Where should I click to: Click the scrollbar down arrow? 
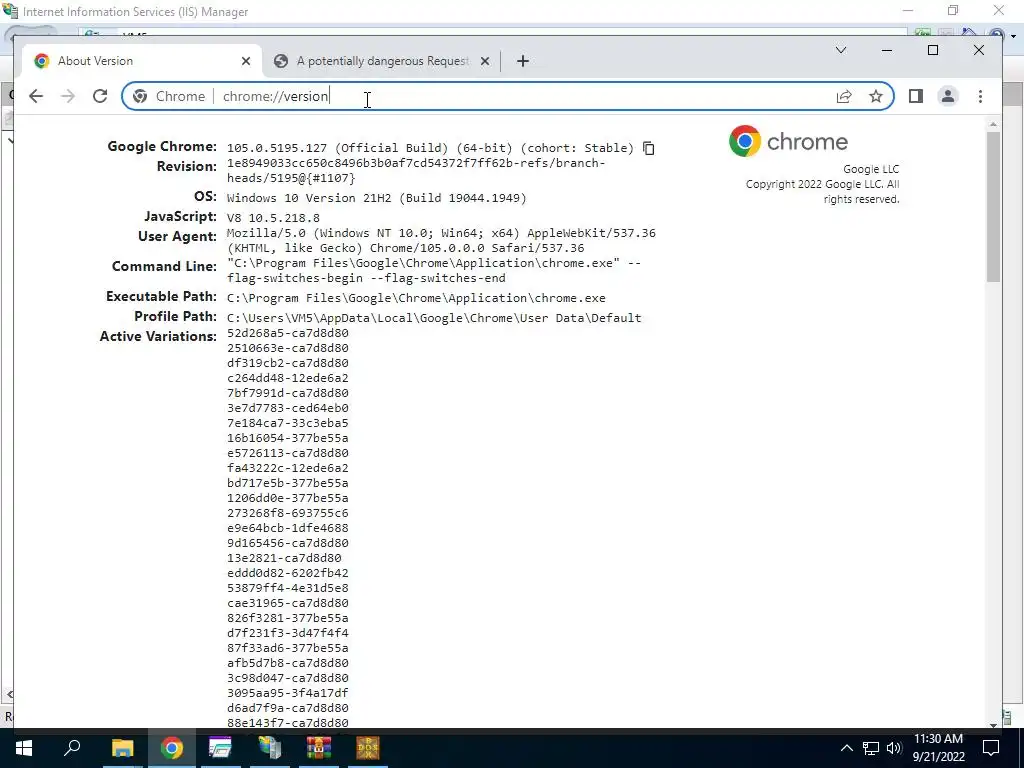pos(993,724)
